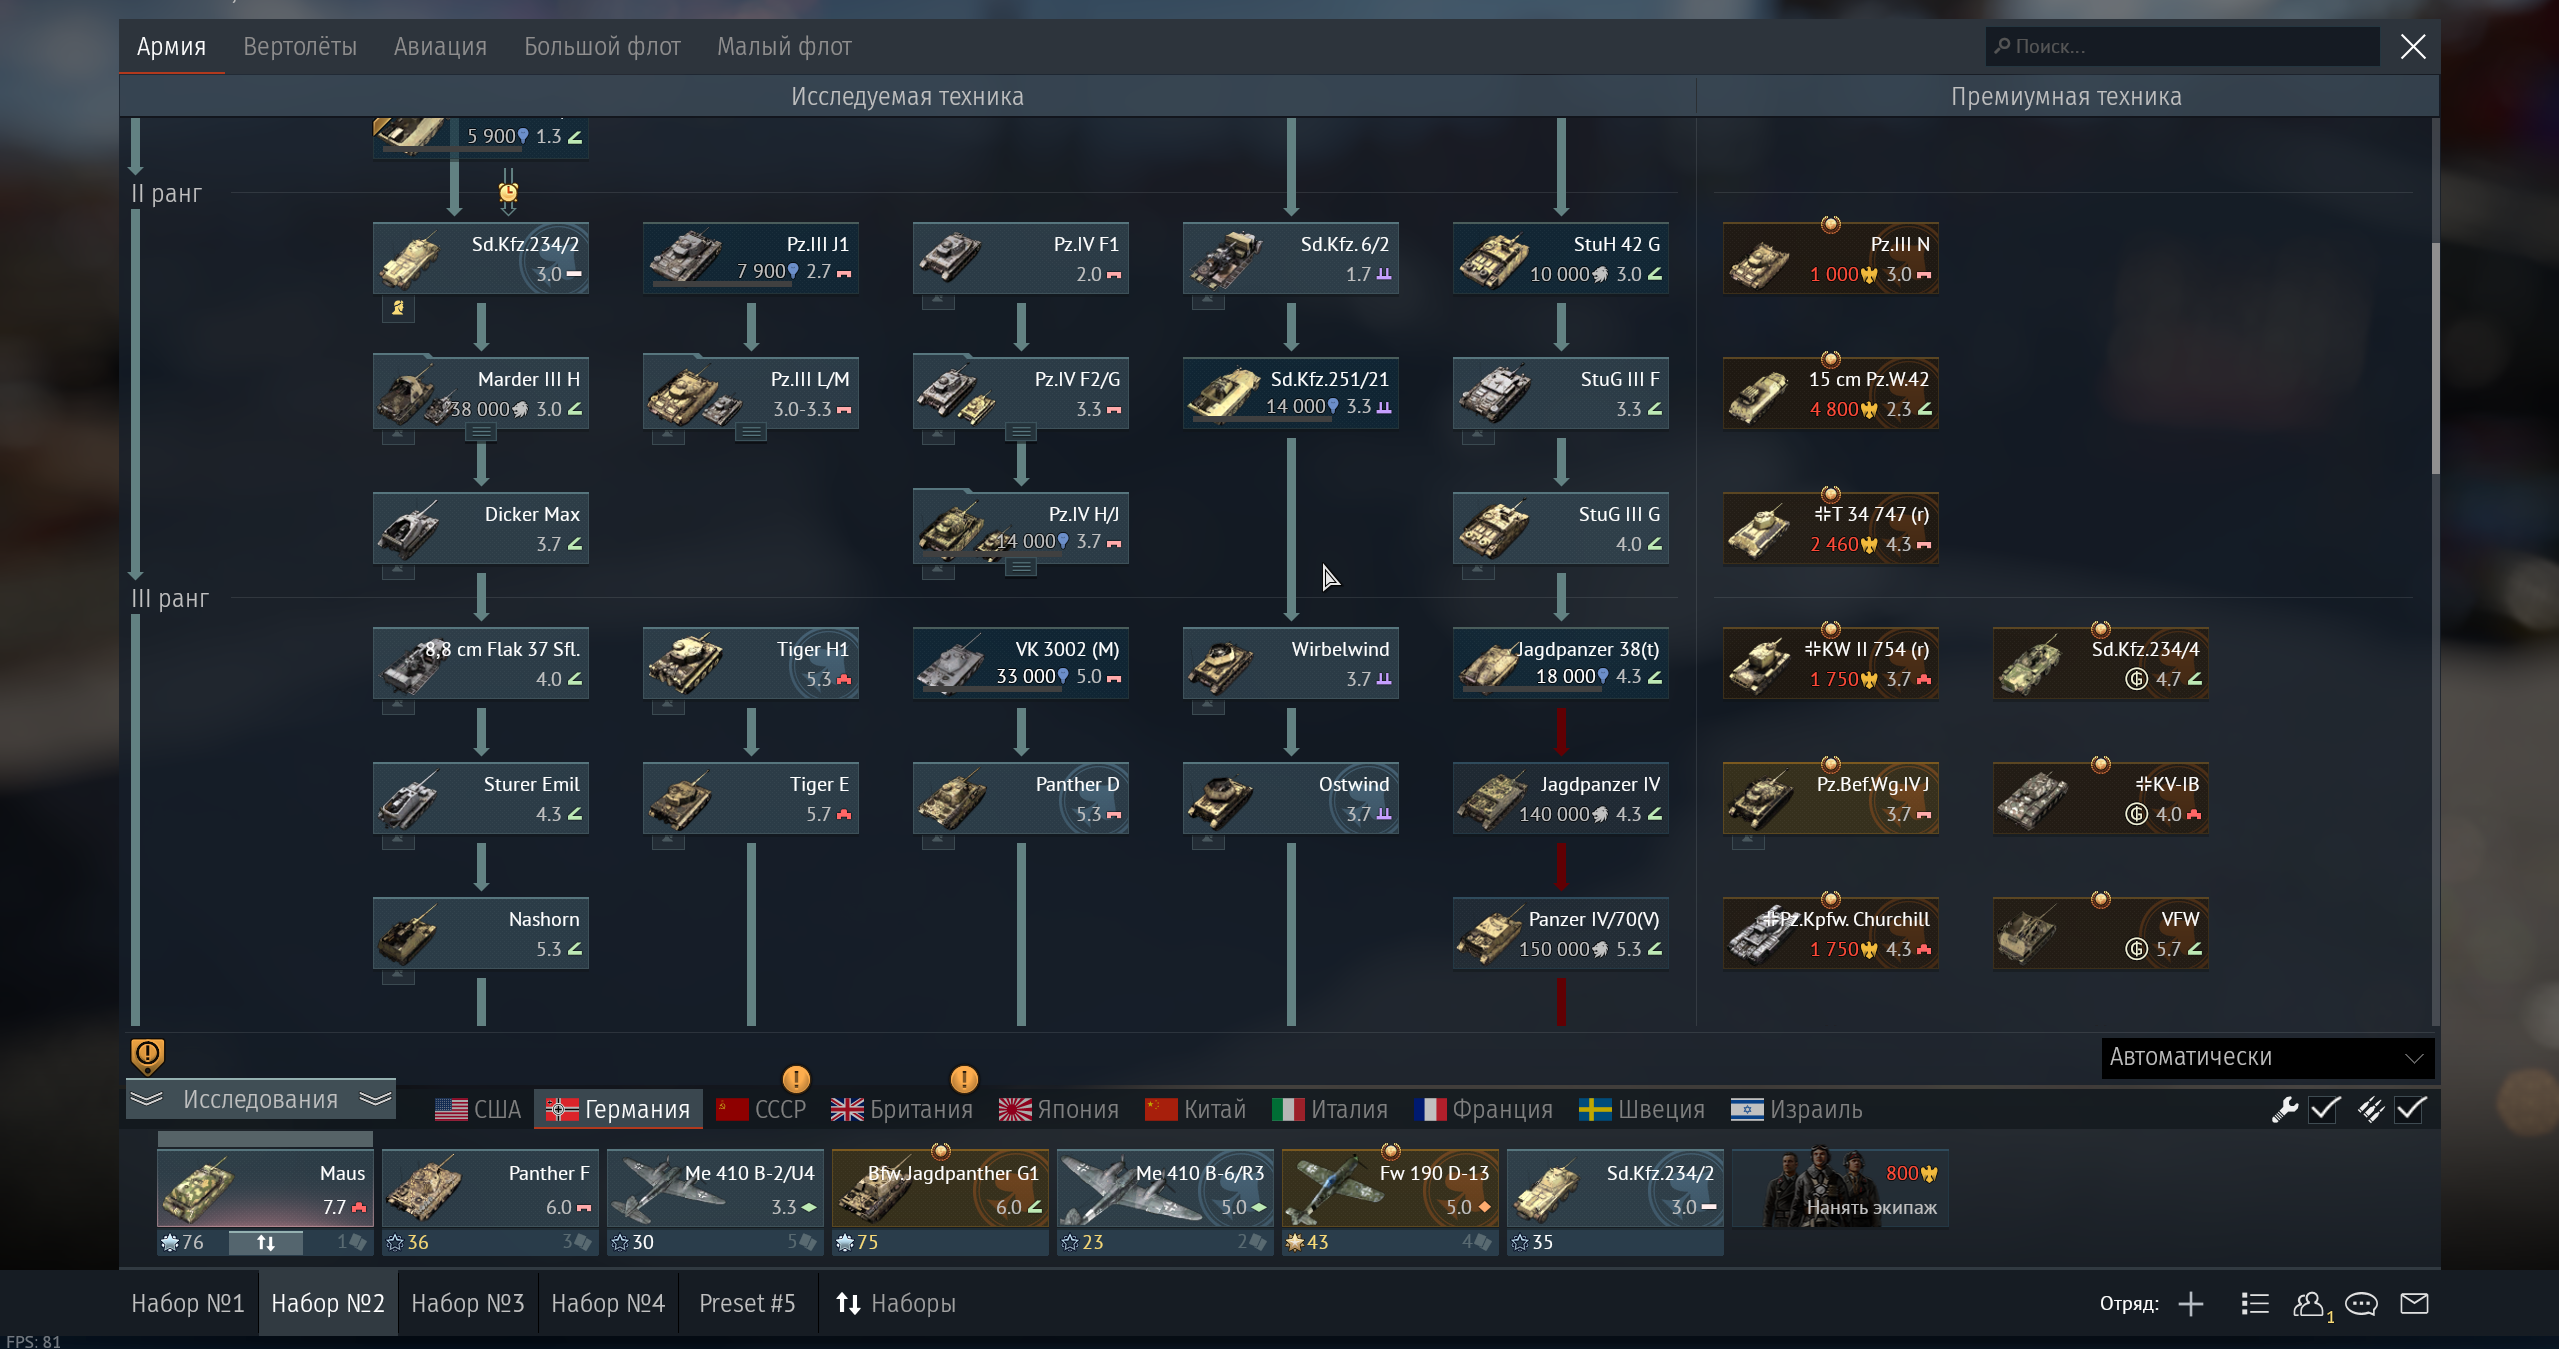Select the Италия nation
This screenshot has width=2559, height=1349.
(x=1330, y=1109)
